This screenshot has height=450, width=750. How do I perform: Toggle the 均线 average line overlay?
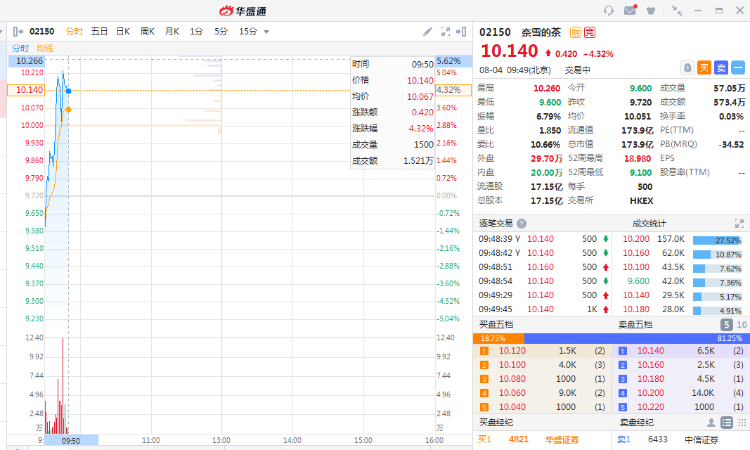[x=45, y=48]
